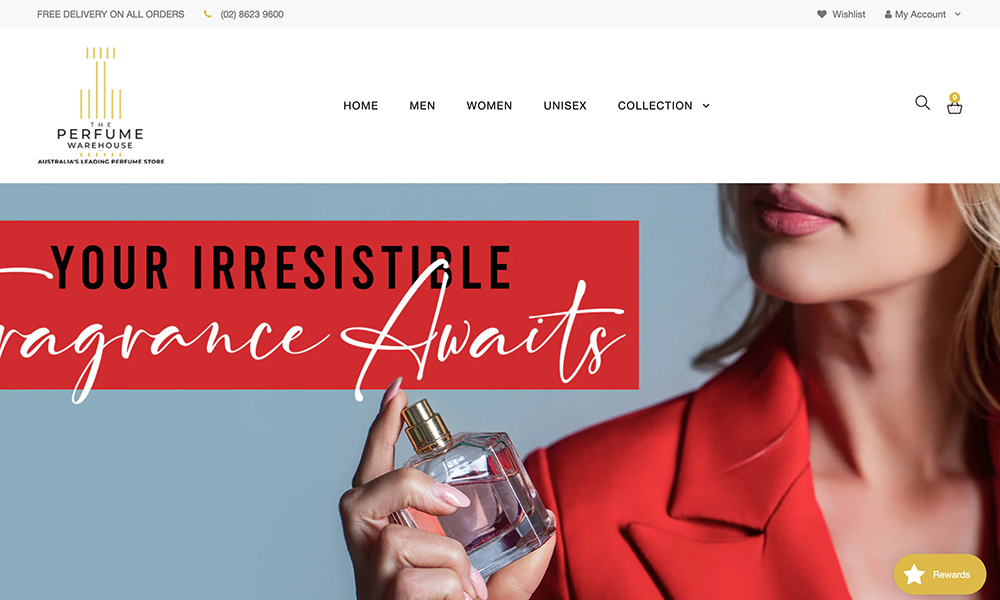Go to the Home menu item
Viewport: 1000px width, 600px height.
pos(360,106)
